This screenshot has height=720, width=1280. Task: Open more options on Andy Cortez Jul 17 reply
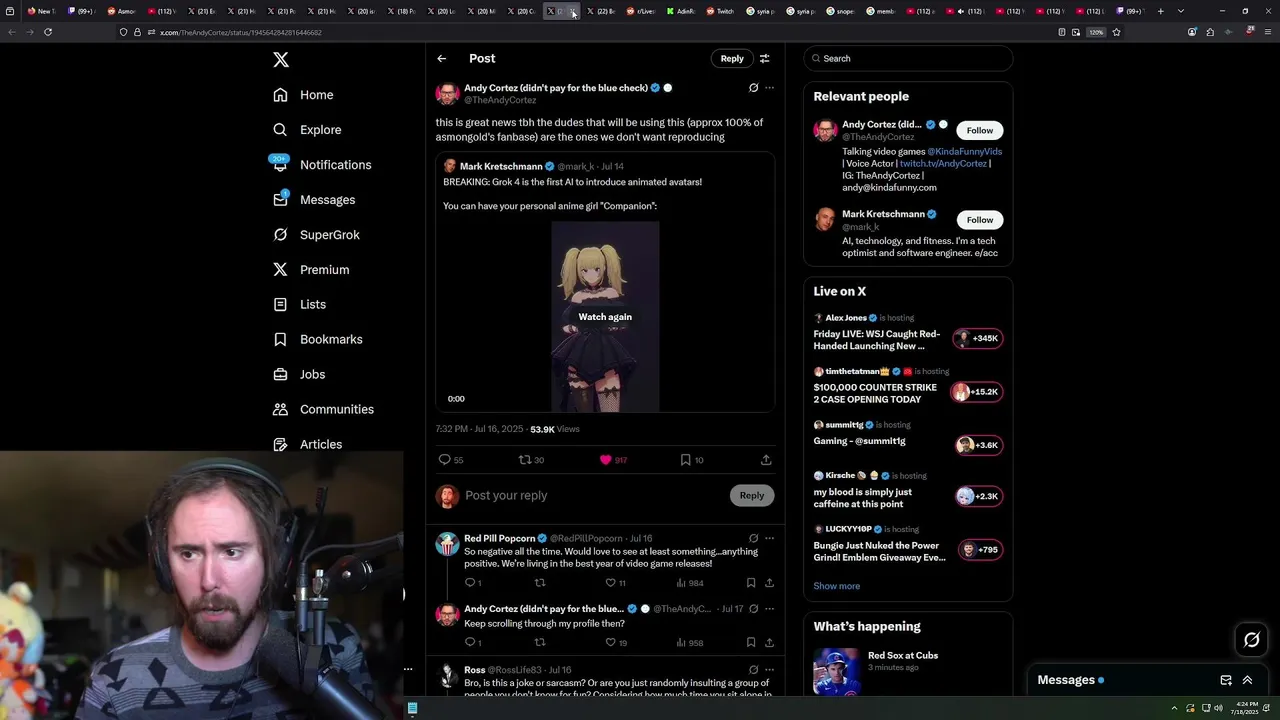tap(769, 609)
